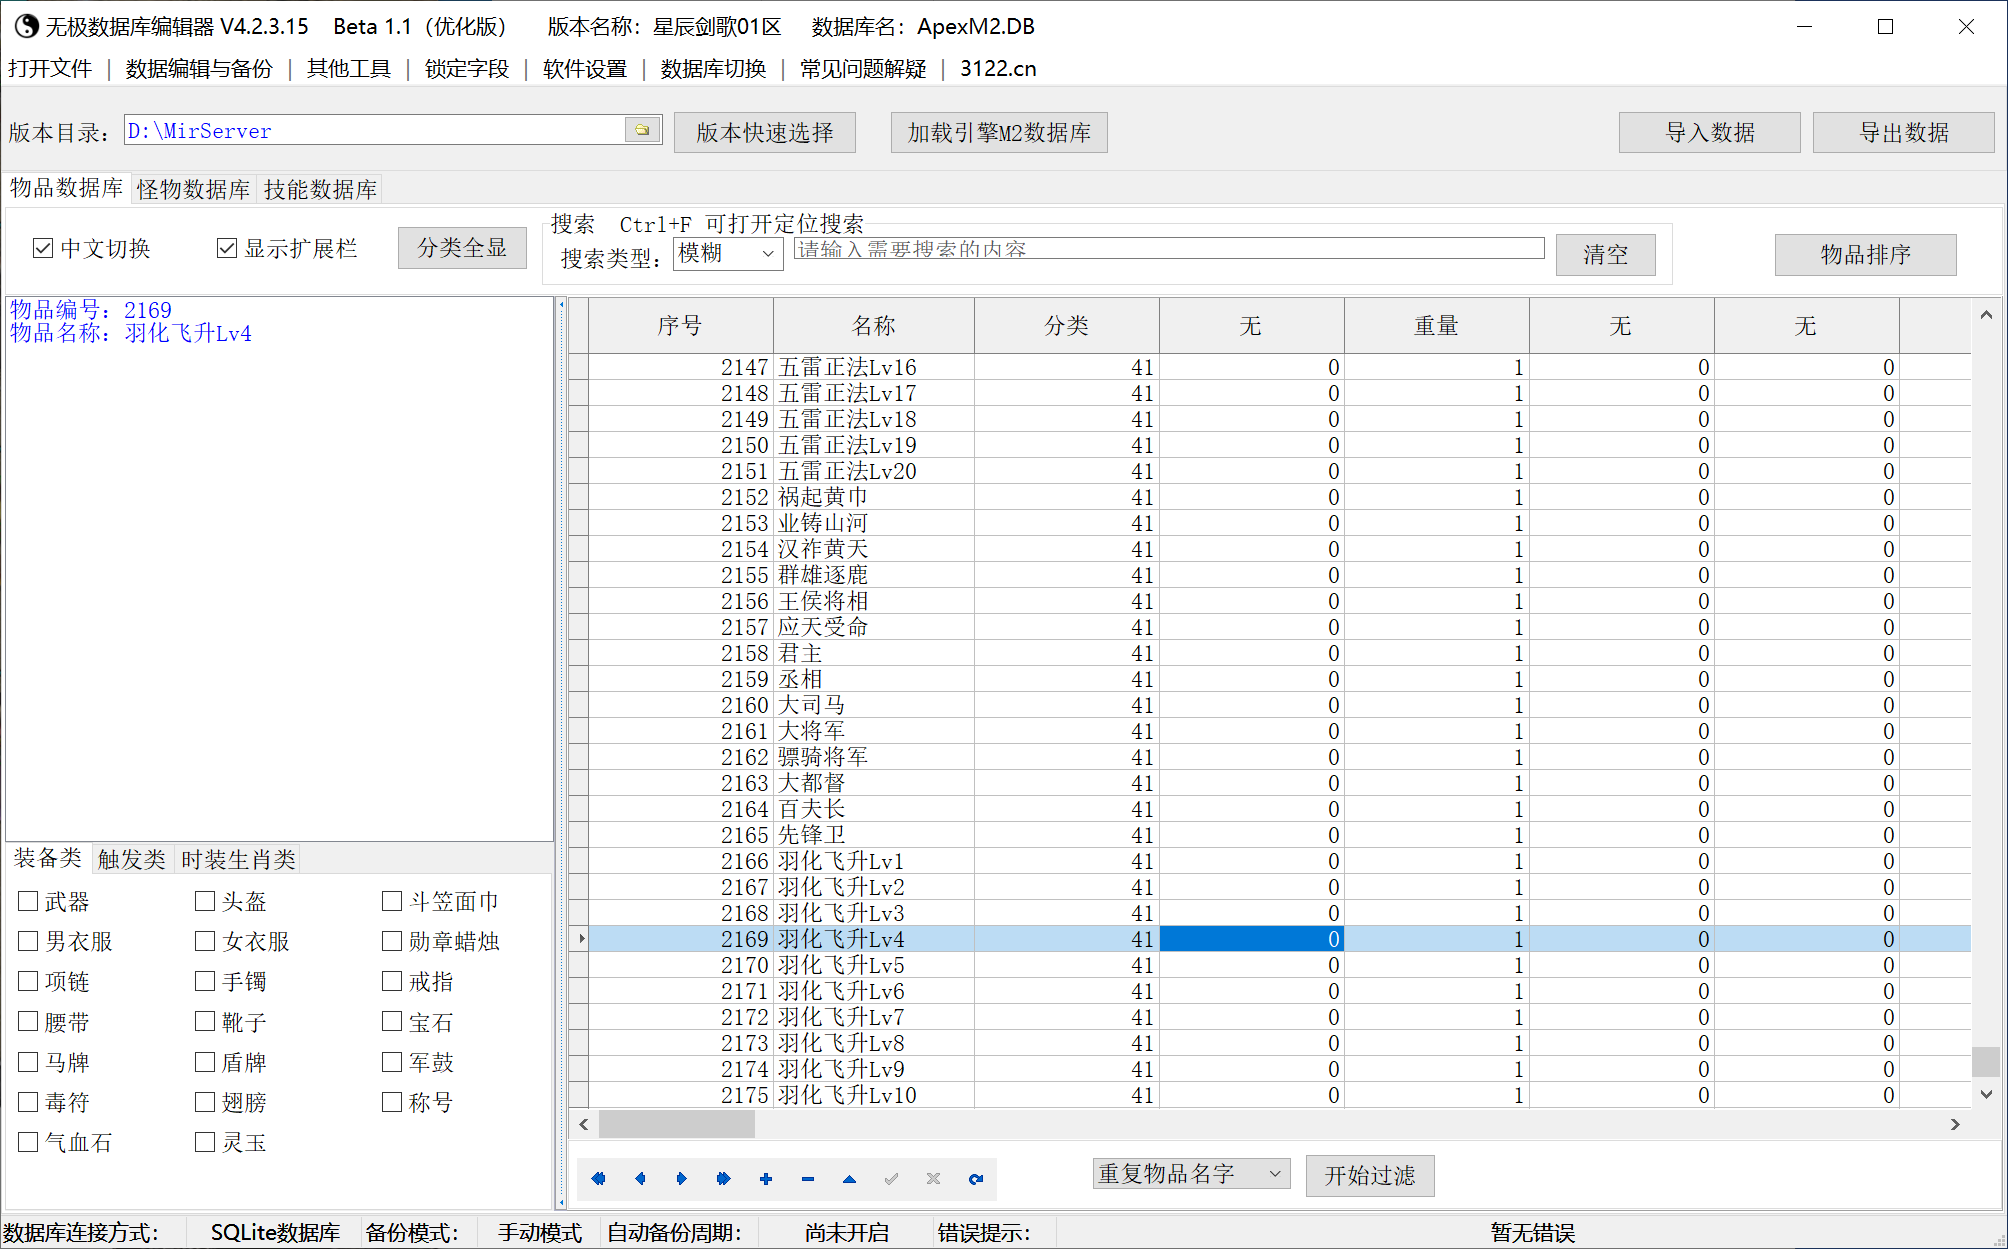Click the horizontal scrollbar thumb of table
Screen dimensions: 2008x1249
[x=677, y=1124]
